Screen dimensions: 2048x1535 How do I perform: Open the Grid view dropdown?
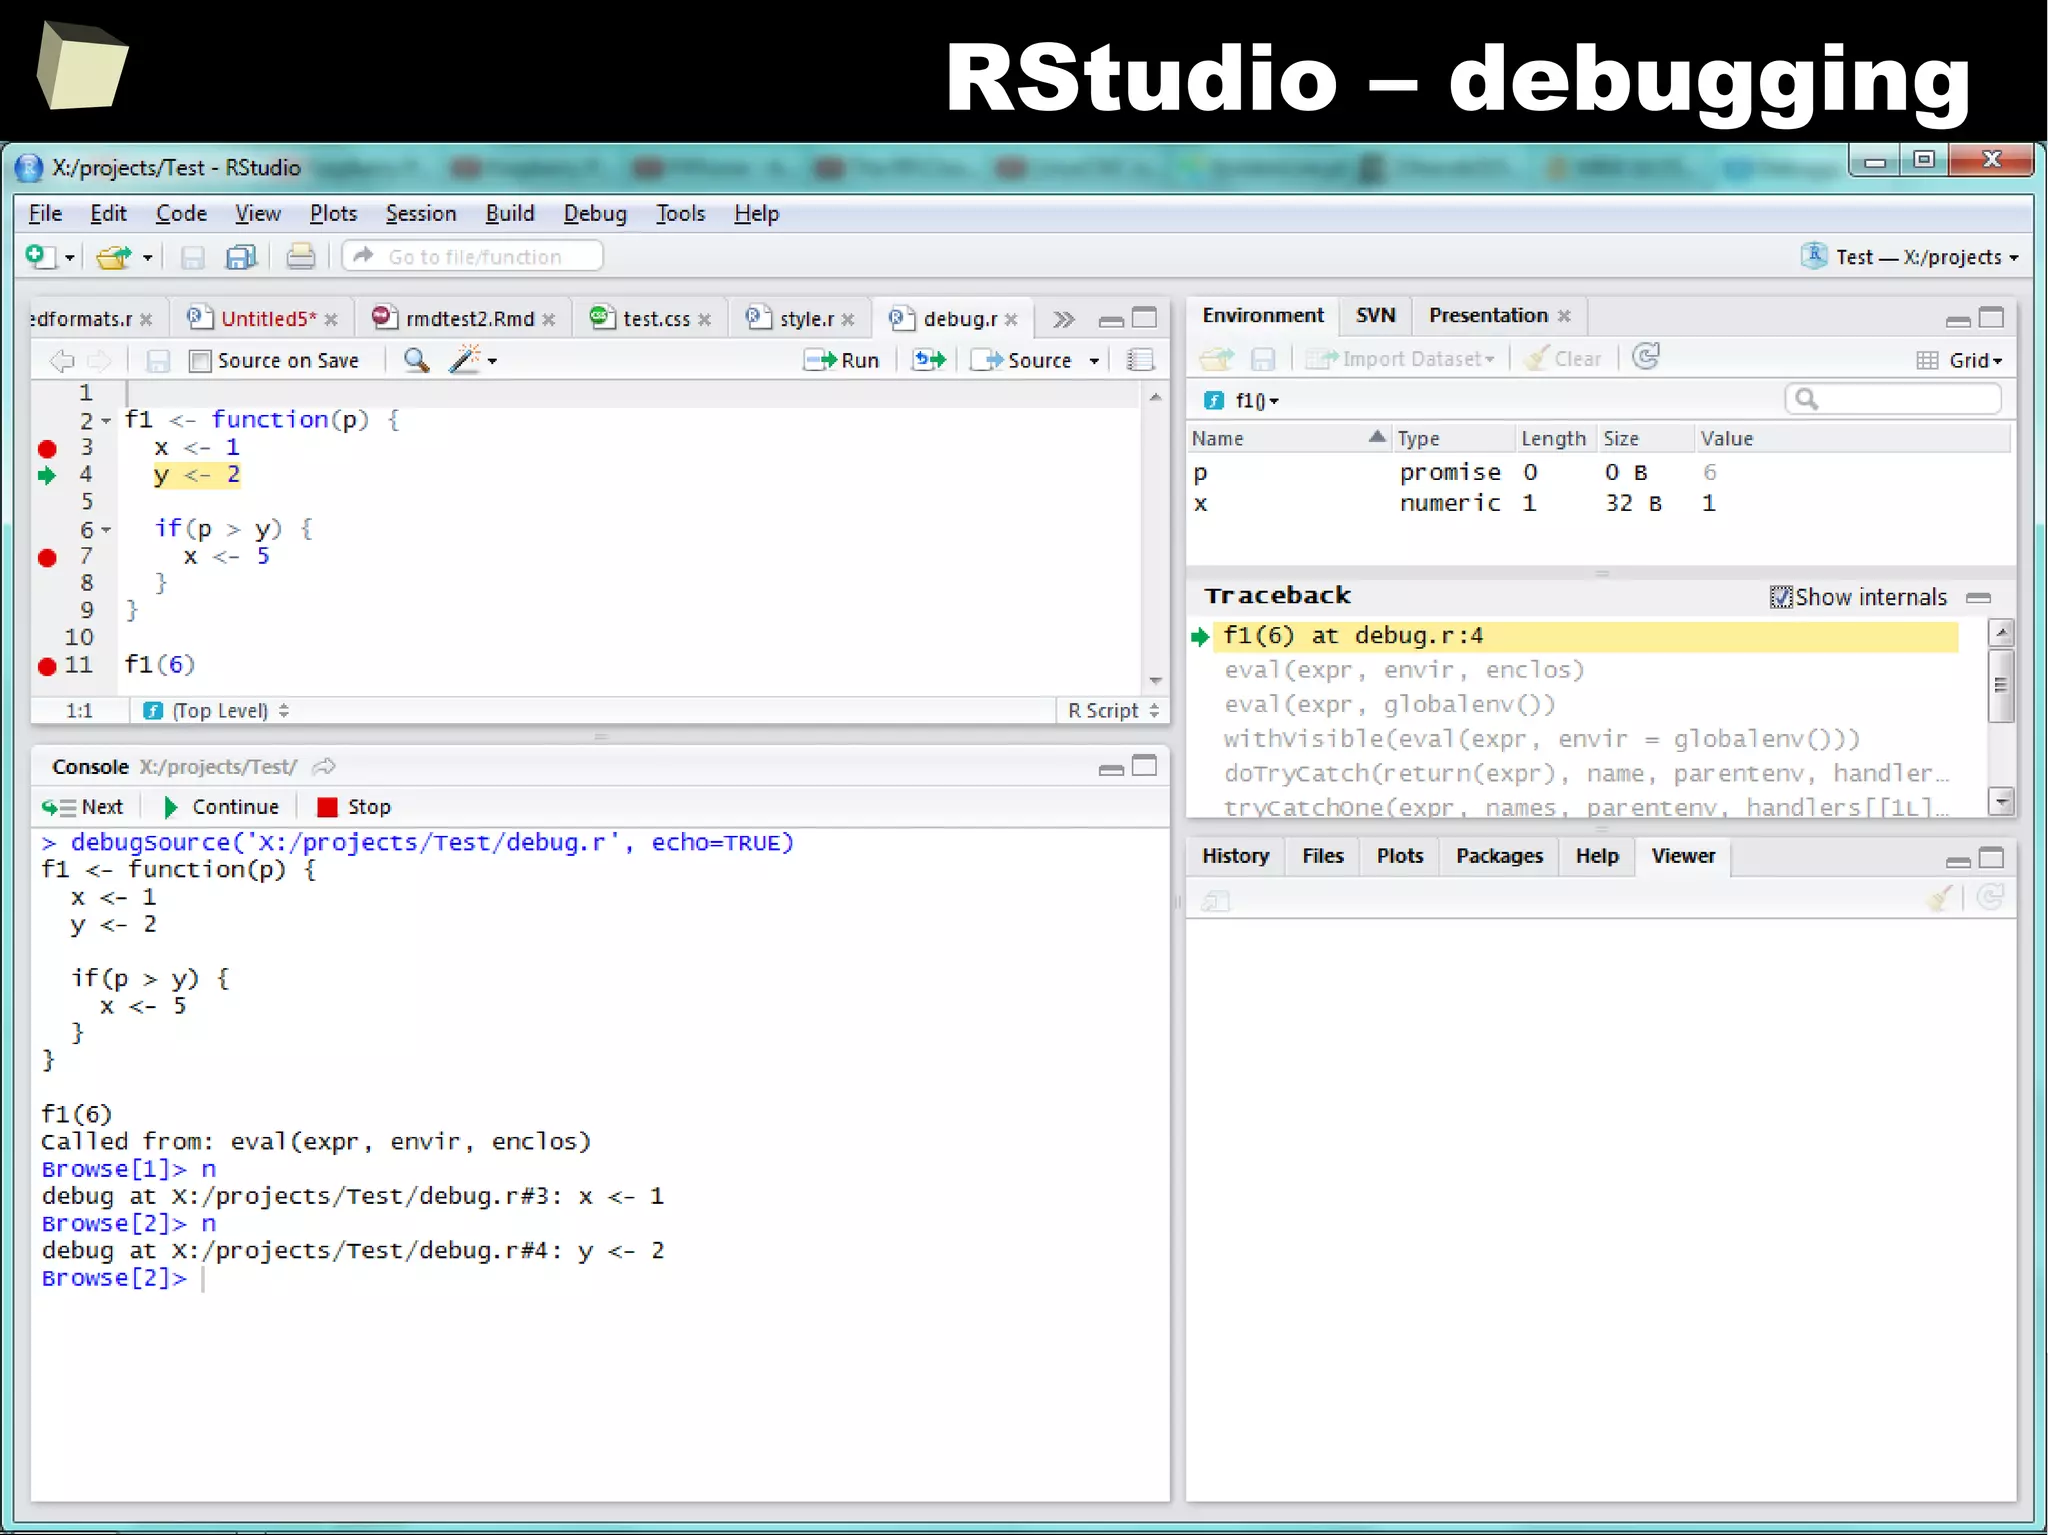tap(1961, 360)
